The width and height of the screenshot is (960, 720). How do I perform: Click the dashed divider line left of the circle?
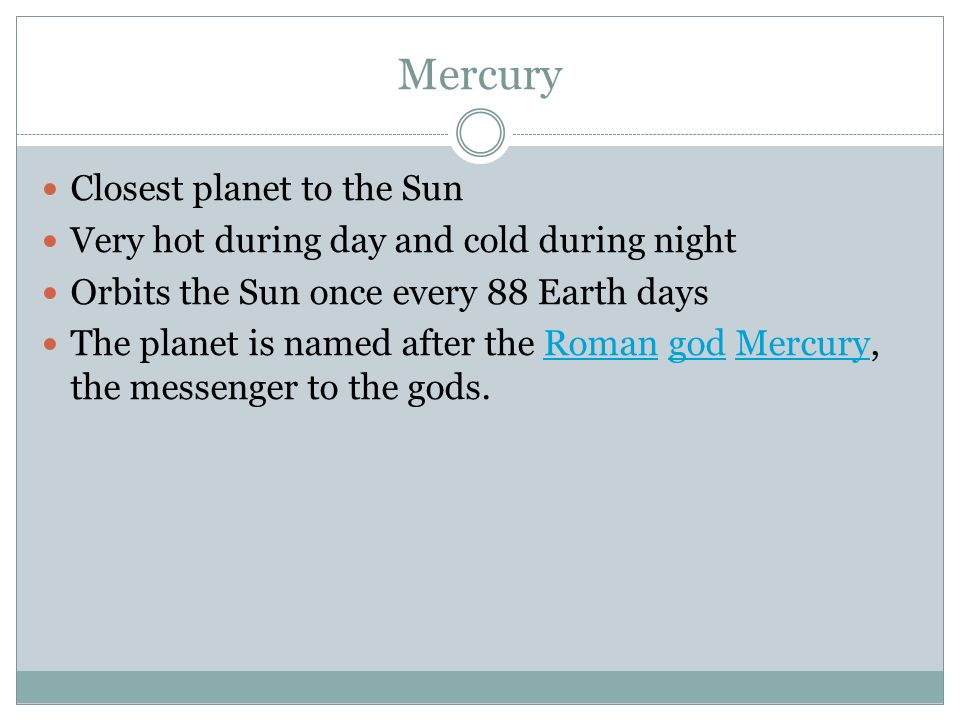click(x=233, y=134)
